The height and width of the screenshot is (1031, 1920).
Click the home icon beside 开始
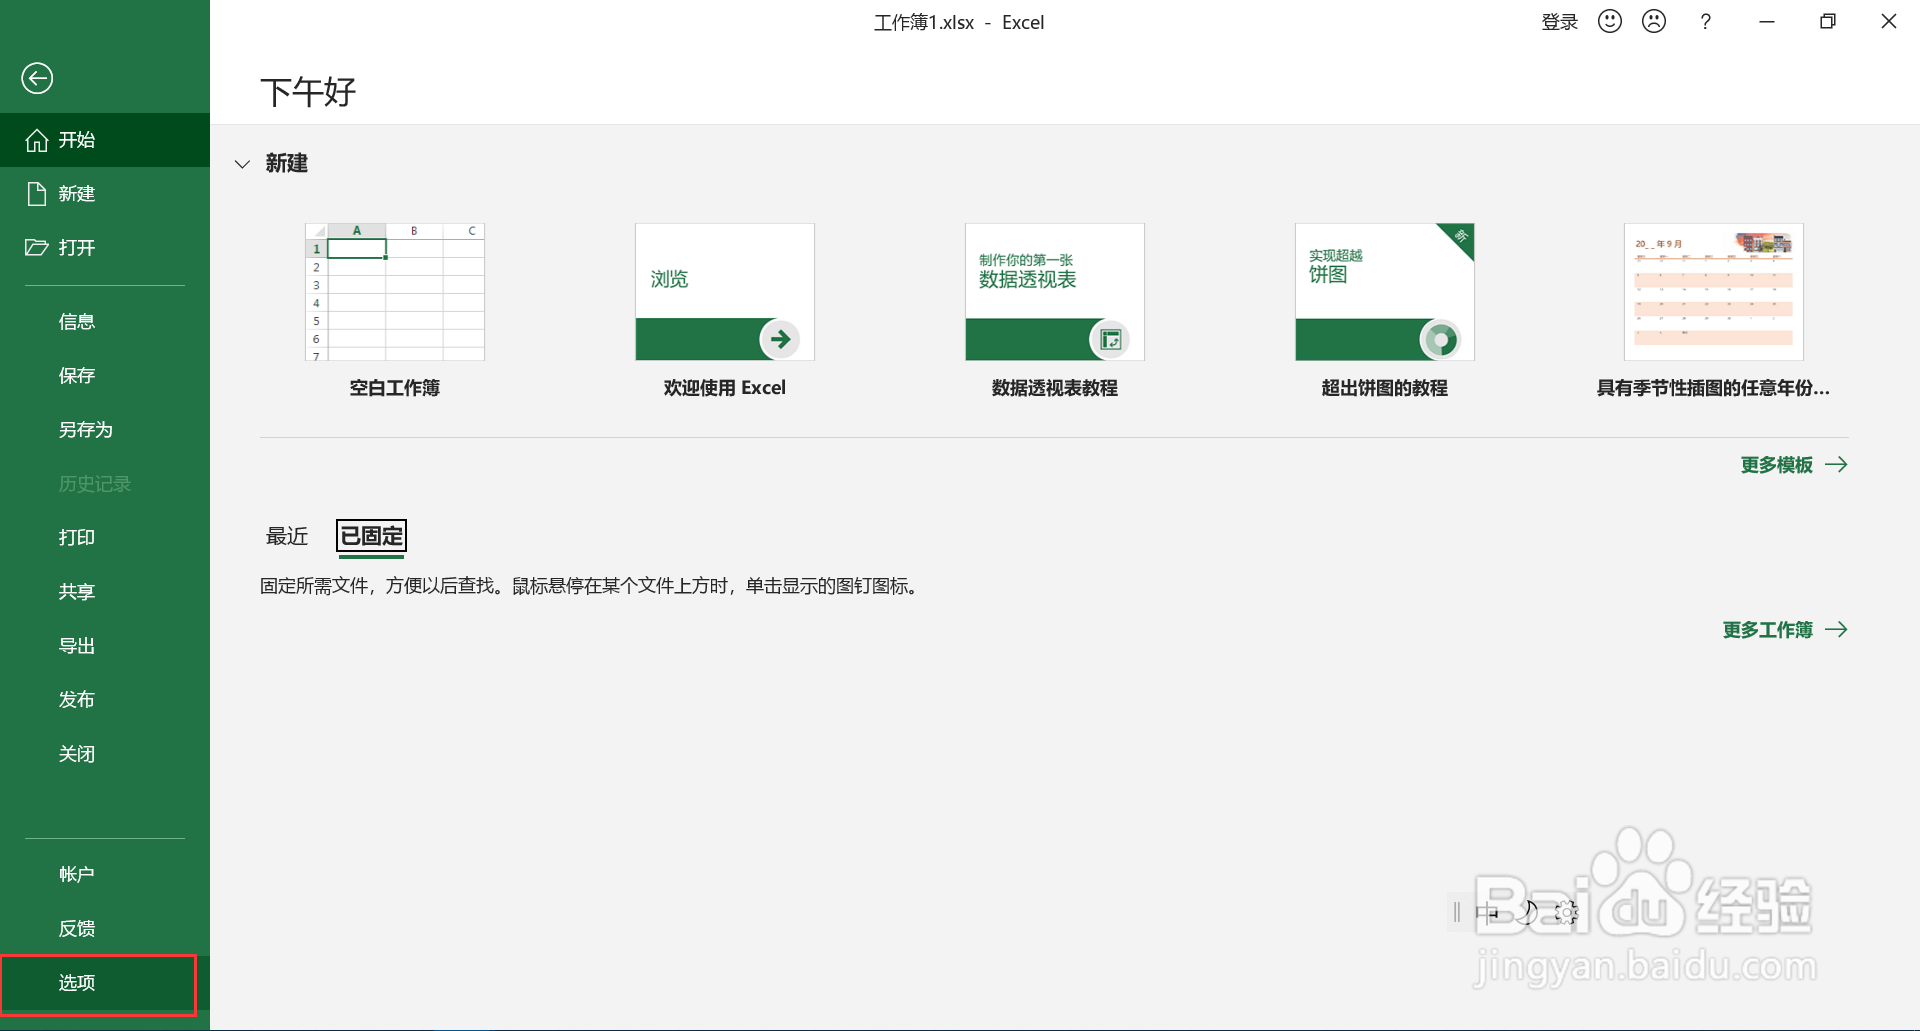37,140
